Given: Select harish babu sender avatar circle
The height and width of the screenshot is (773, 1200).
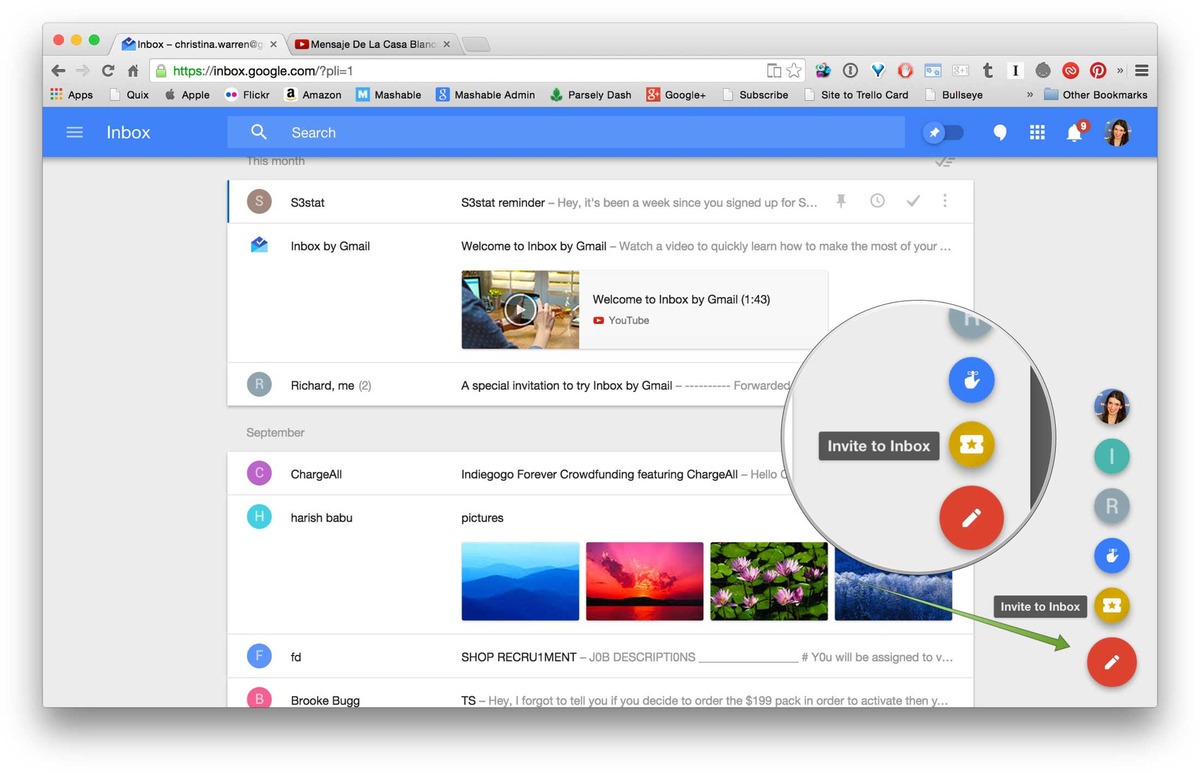Looking at the screenshot, I should pyautogui.click(x=259, y=517).
